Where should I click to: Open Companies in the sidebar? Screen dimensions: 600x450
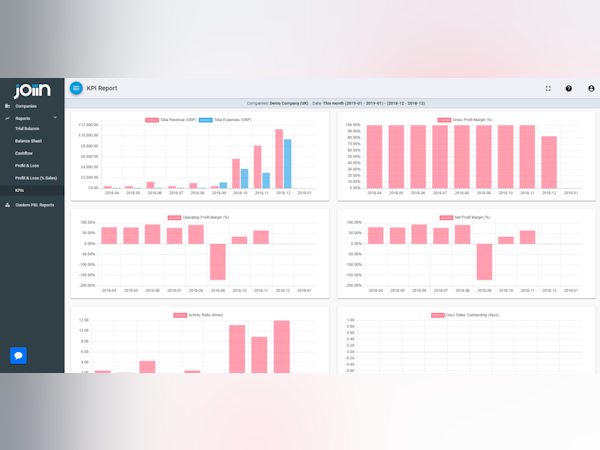[26, 106]
